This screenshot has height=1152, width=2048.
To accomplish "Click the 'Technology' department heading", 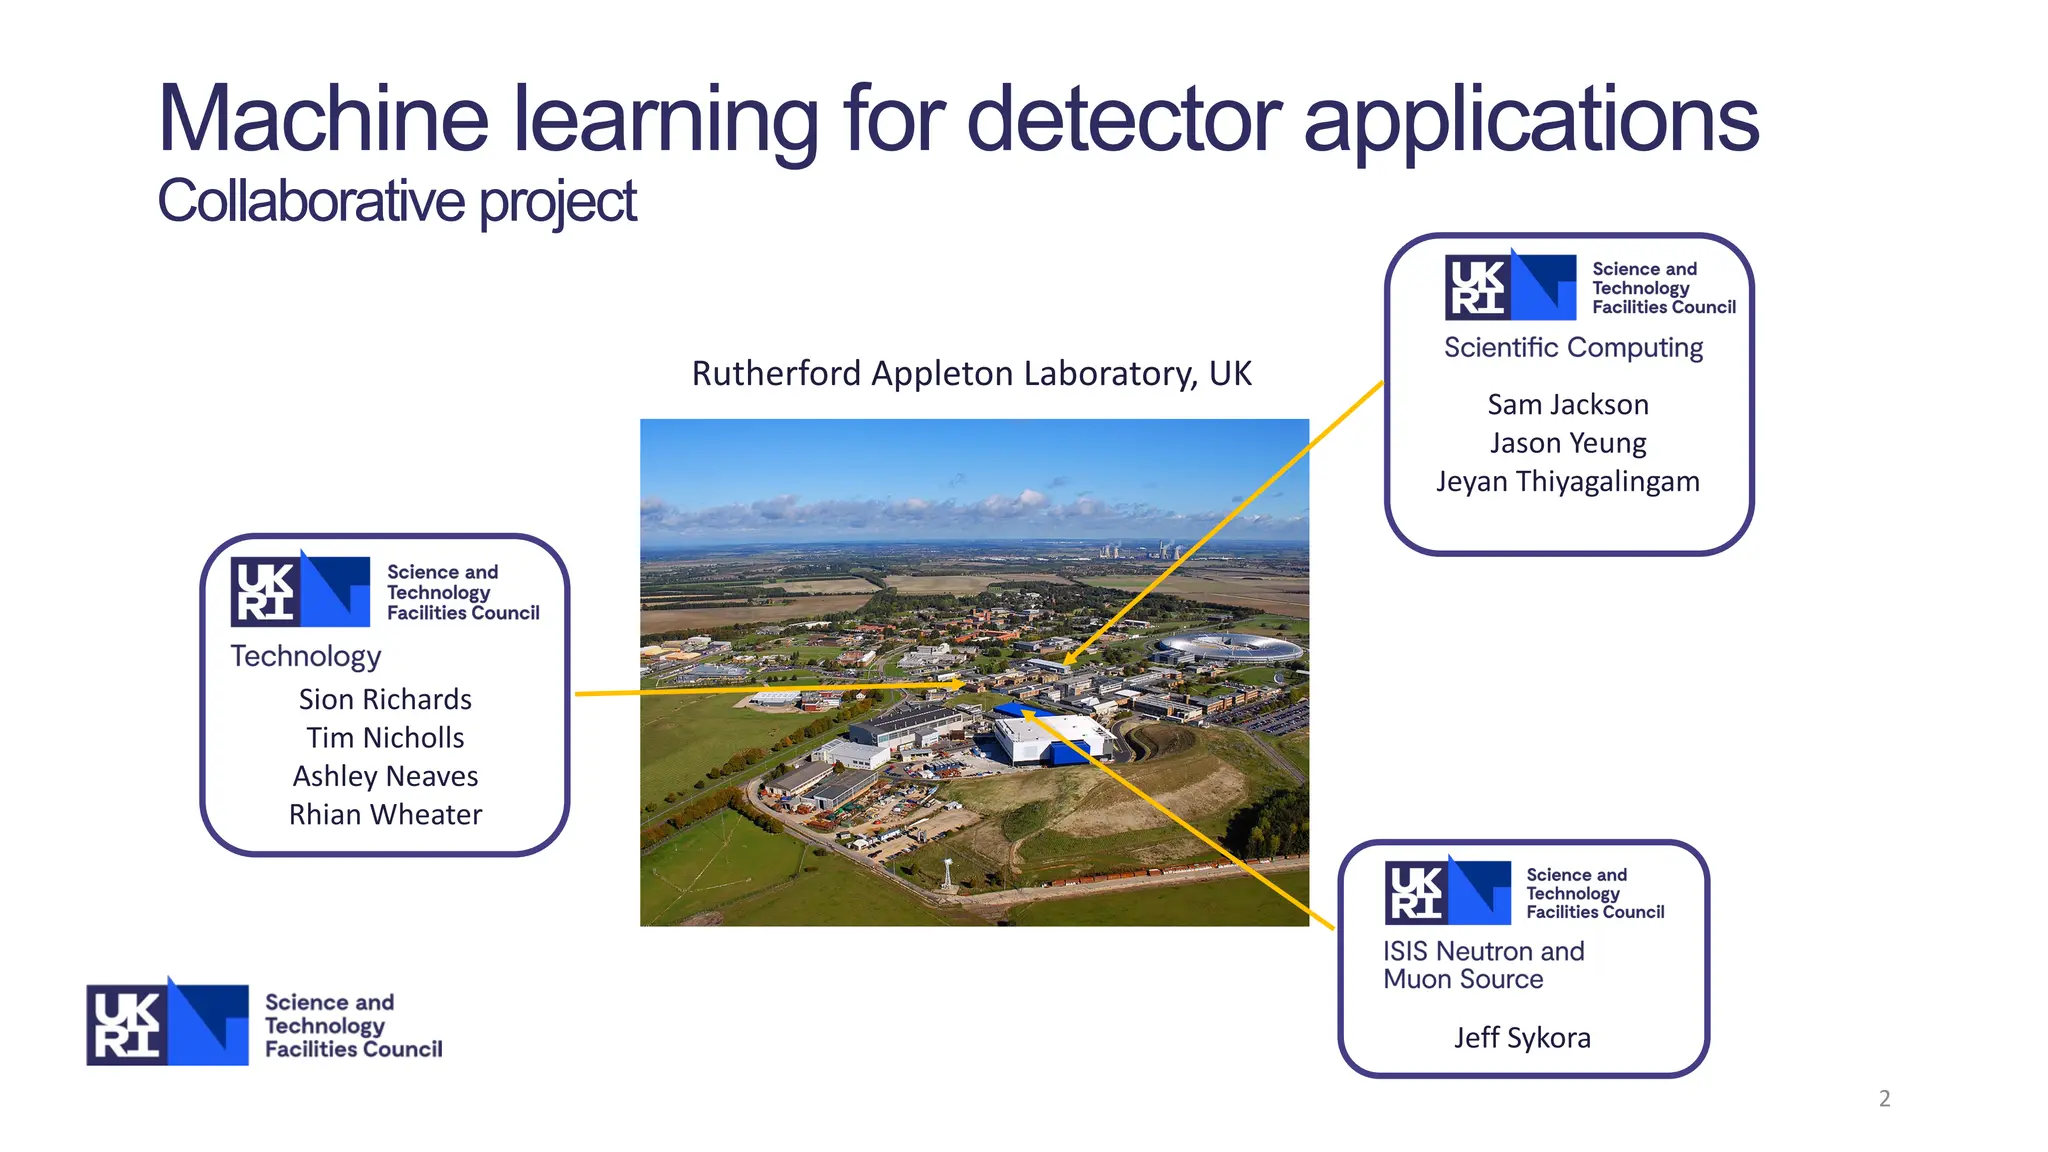I will pos(306,656).
